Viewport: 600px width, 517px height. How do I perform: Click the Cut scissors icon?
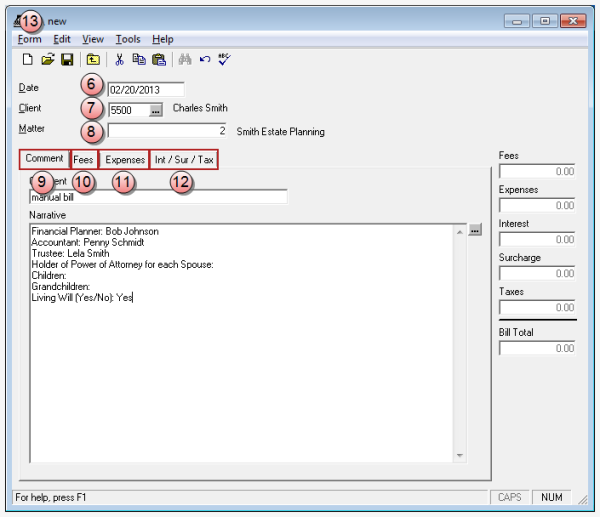click(x=119, y=60)
